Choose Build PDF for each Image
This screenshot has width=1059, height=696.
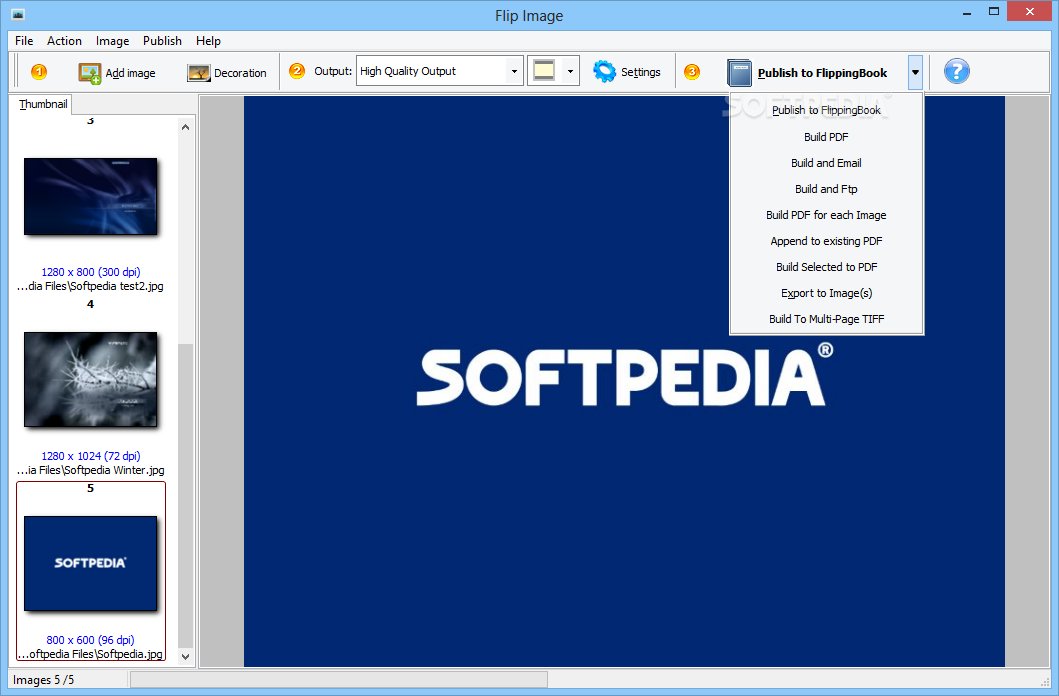(826, 215)
